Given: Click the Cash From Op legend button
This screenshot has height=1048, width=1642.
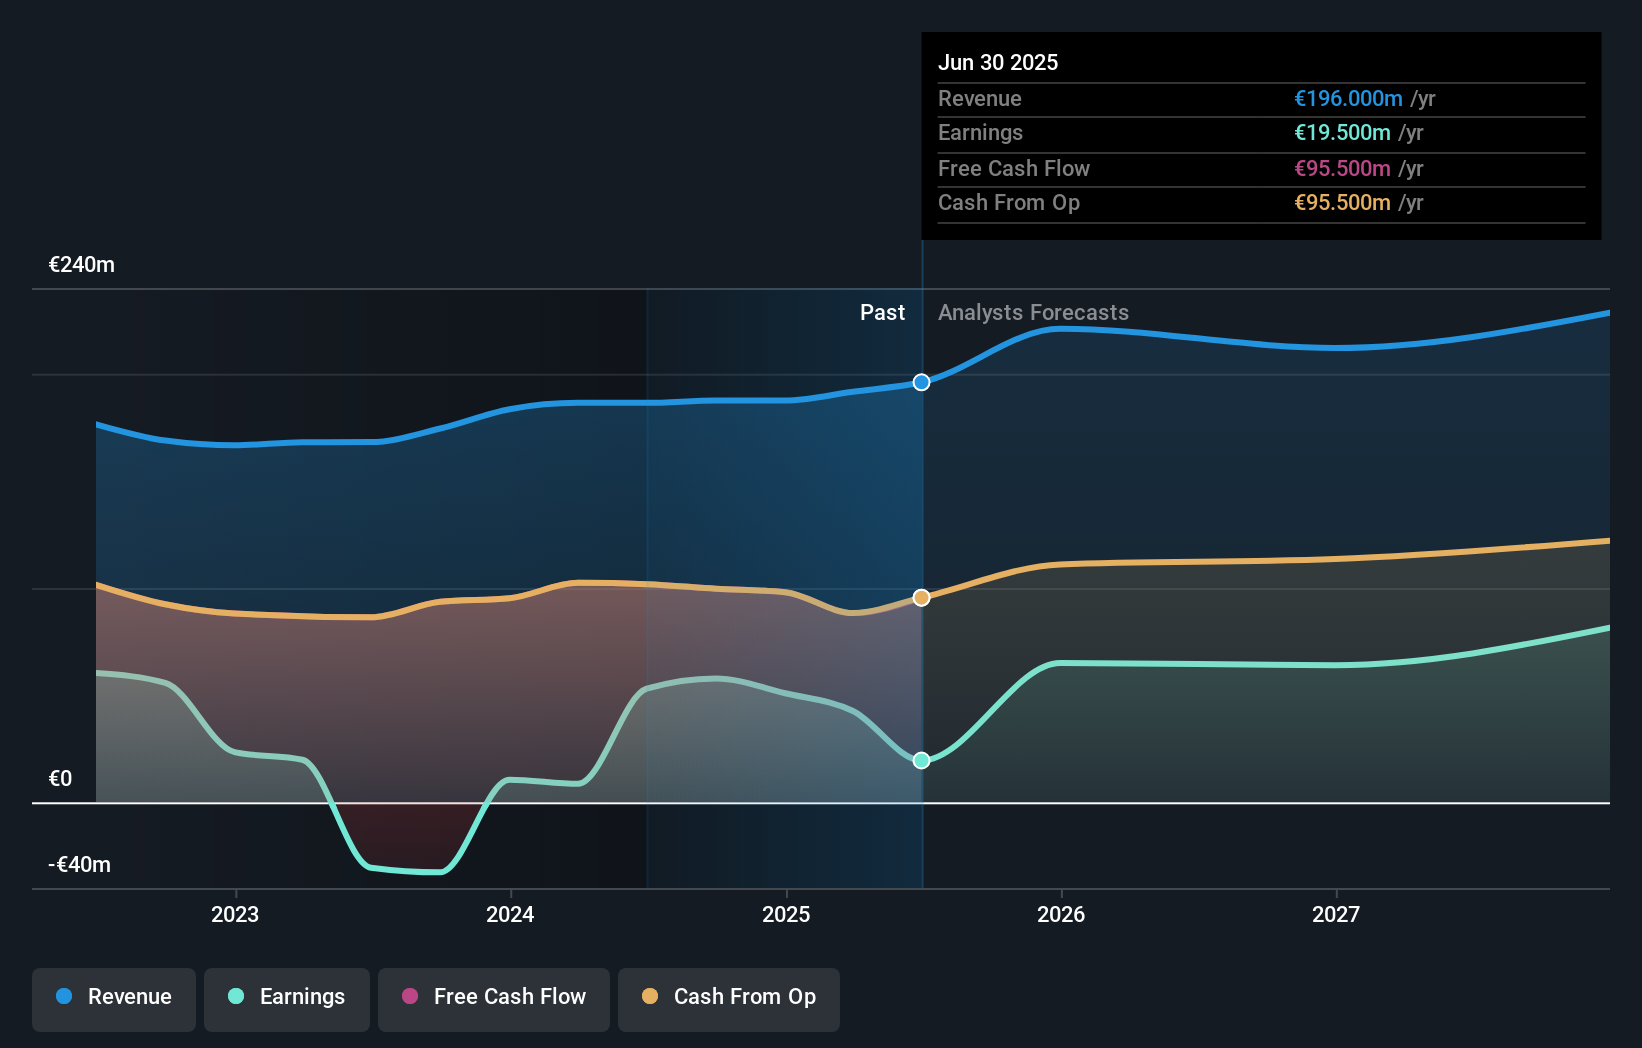Looking at the screenshot, I should pyautogui.click(x=728, y=999).
